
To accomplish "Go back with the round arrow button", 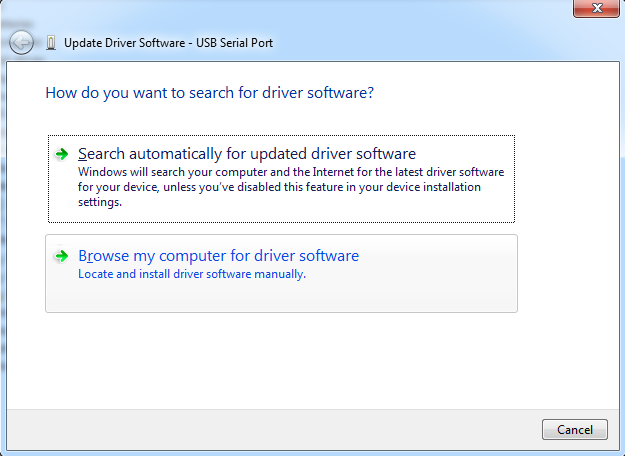I will 21,42.
